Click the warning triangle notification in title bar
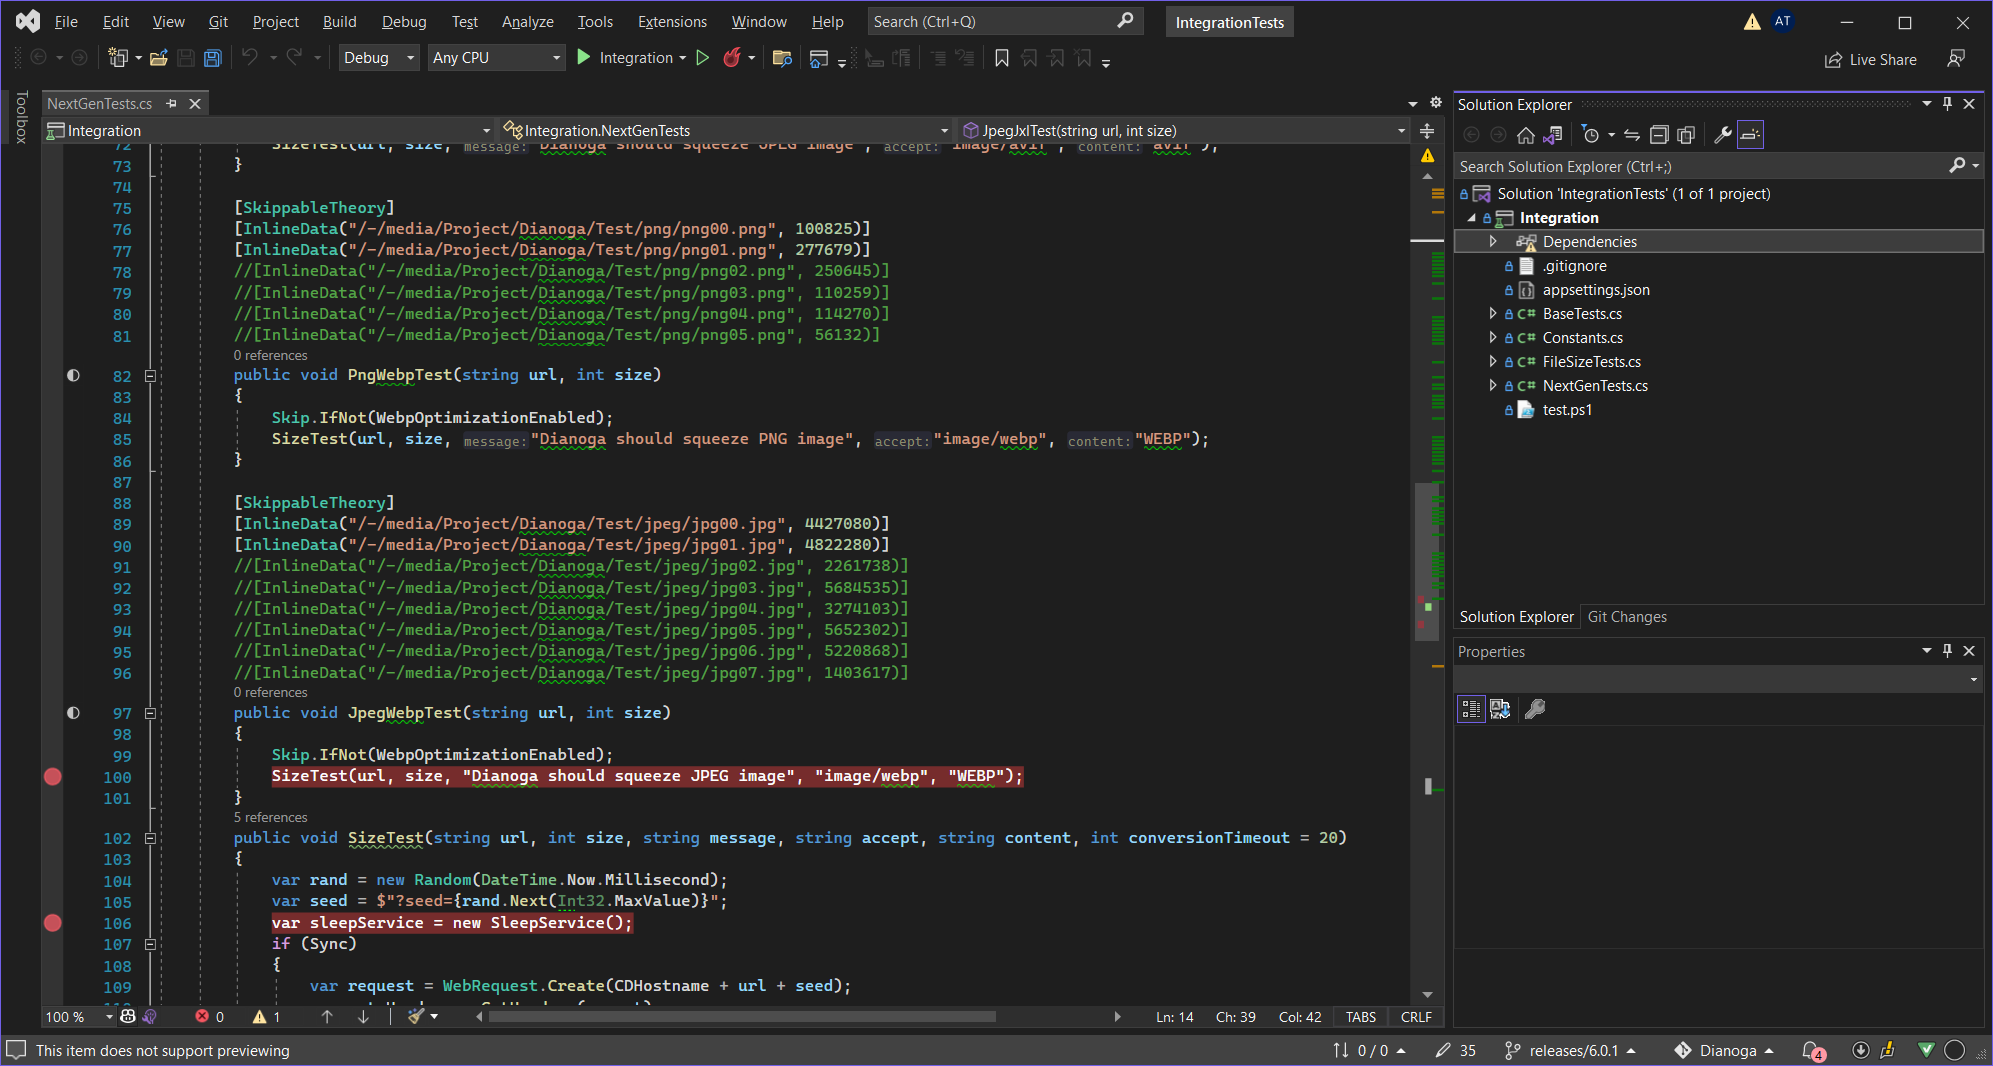The height and width of the screenshot is (1066, 1993). [x=1752, y=22]
